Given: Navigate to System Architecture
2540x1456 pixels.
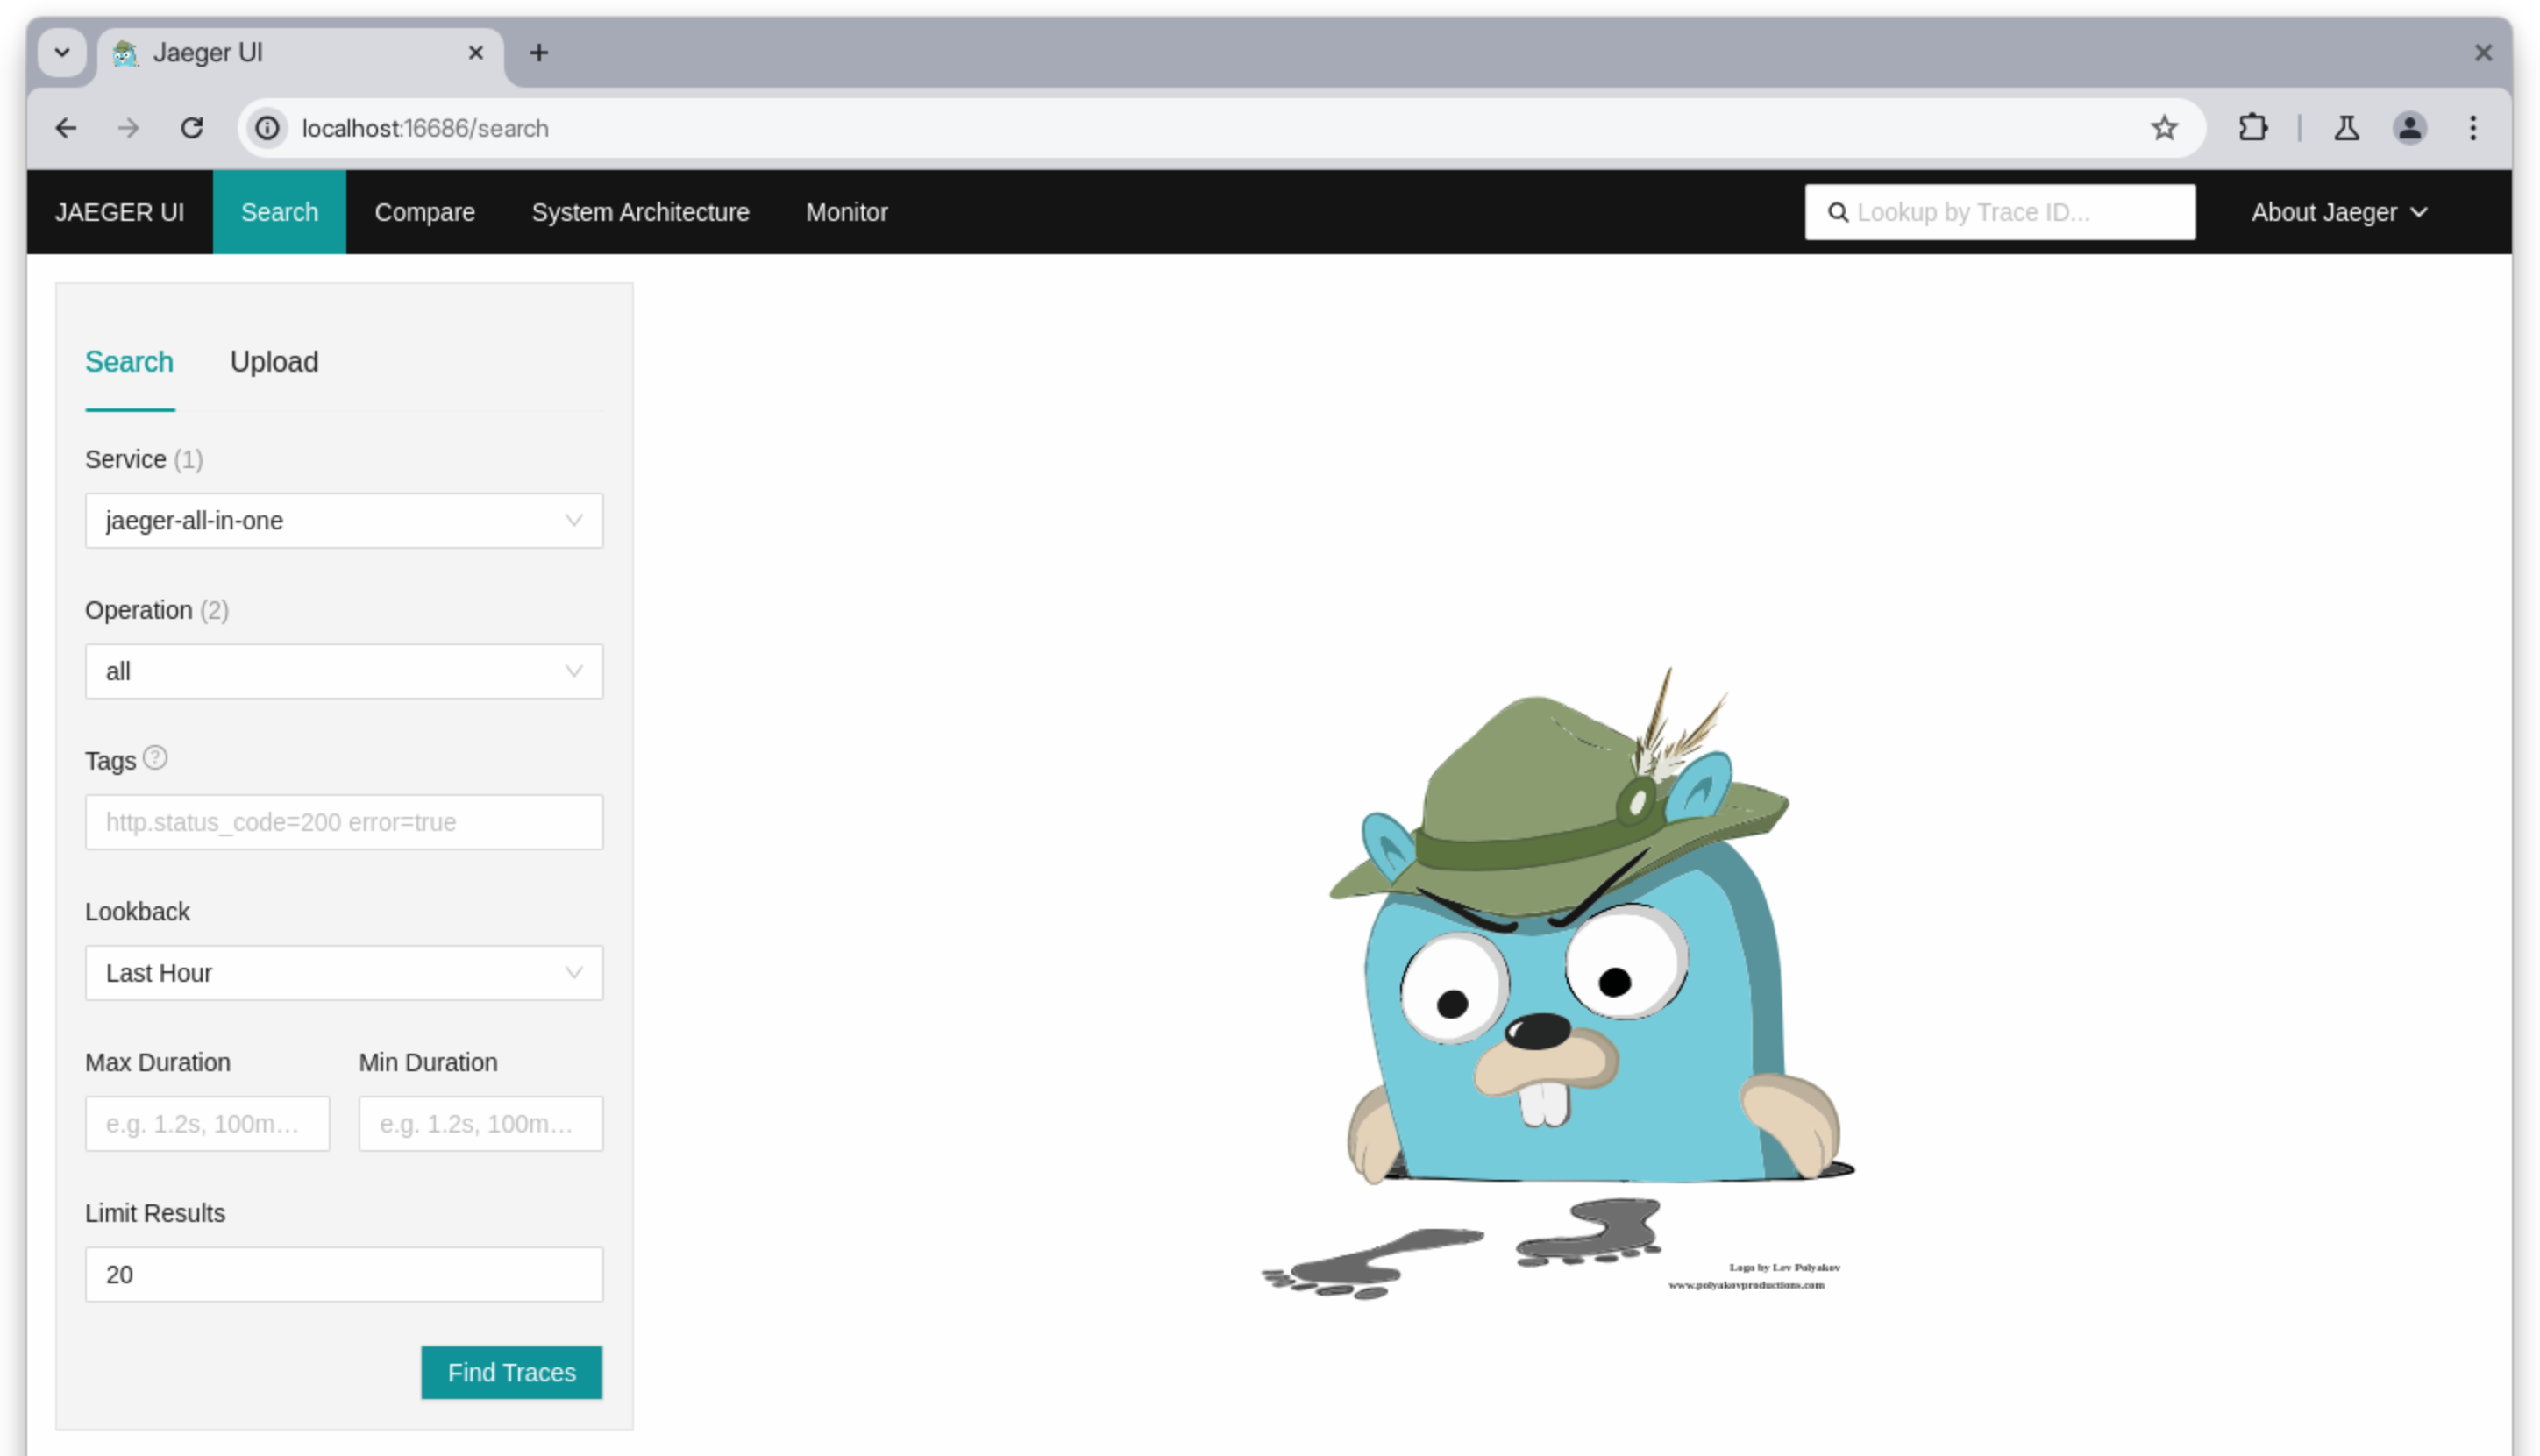Looking at the screenshot, I should coord(640,212).
